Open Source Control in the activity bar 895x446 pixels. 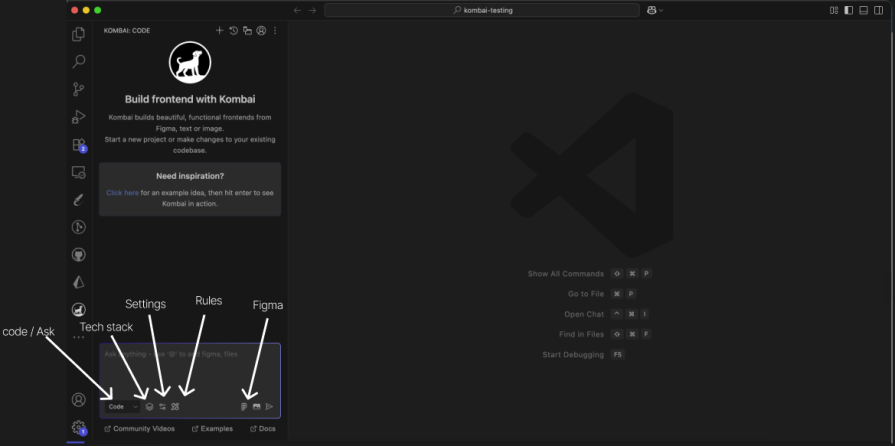tap(79, 89)
